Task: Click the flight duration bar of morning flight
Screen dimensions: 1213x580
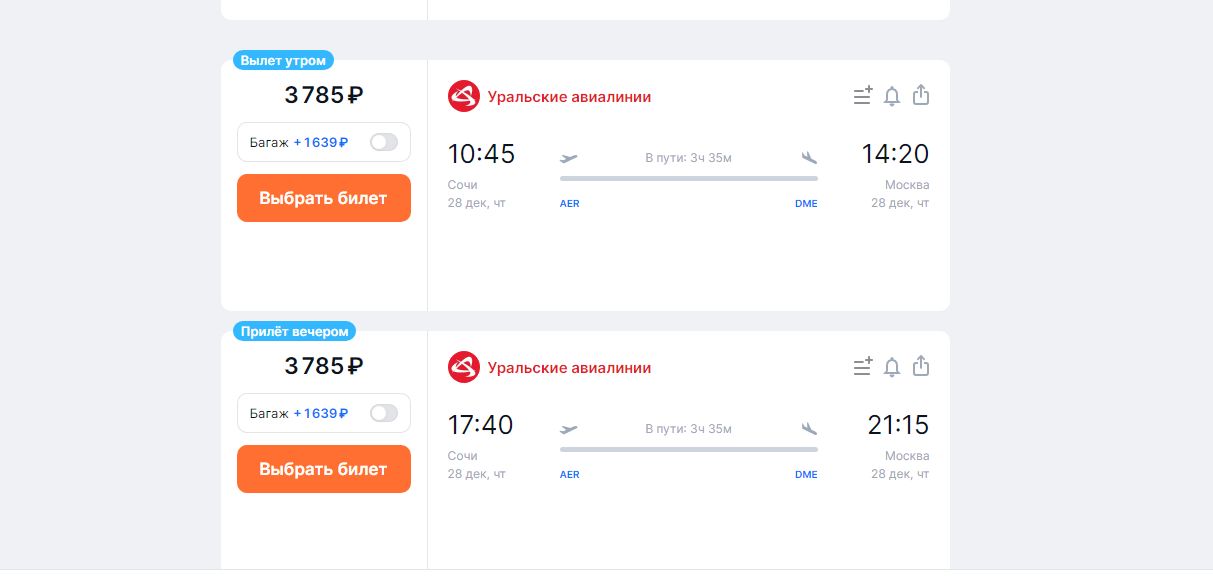Action: point(688,178)
